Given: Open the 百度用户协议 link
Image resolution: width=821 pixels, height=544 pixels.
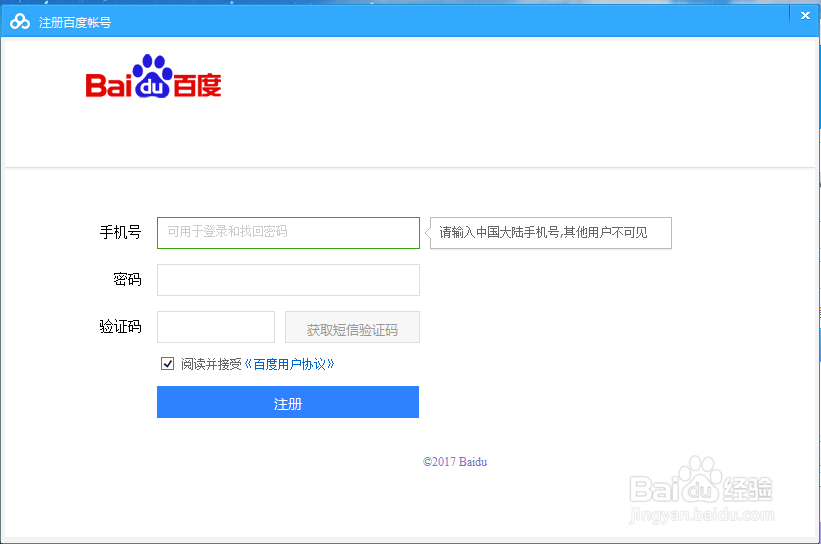Looking at the screenshot, I should coord(290,364).
